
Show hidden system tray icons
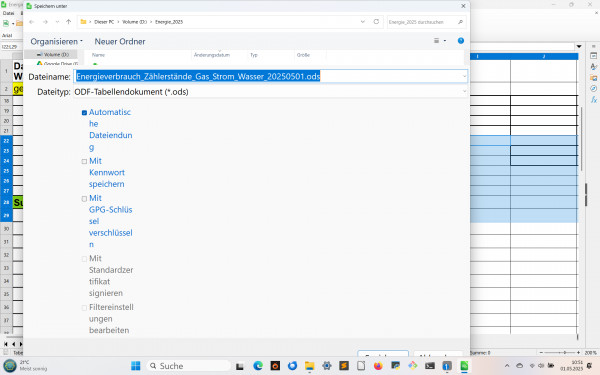[507, 366]
